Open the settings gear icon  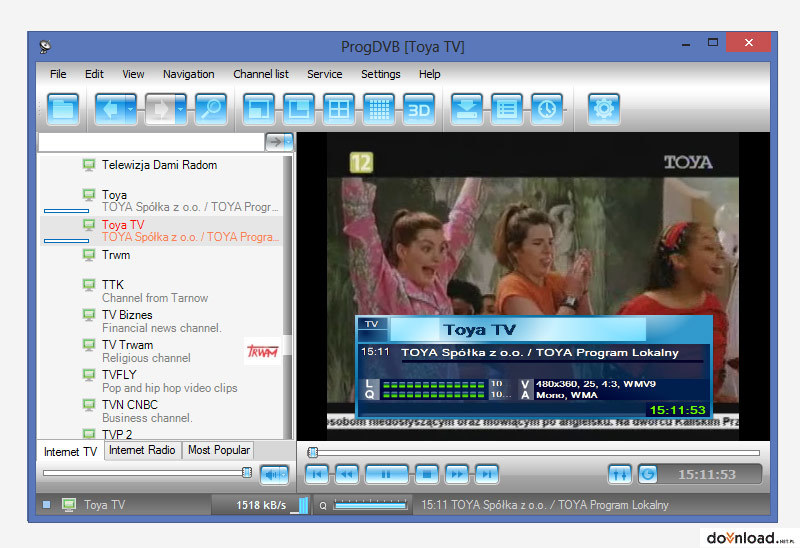point(604,109)
